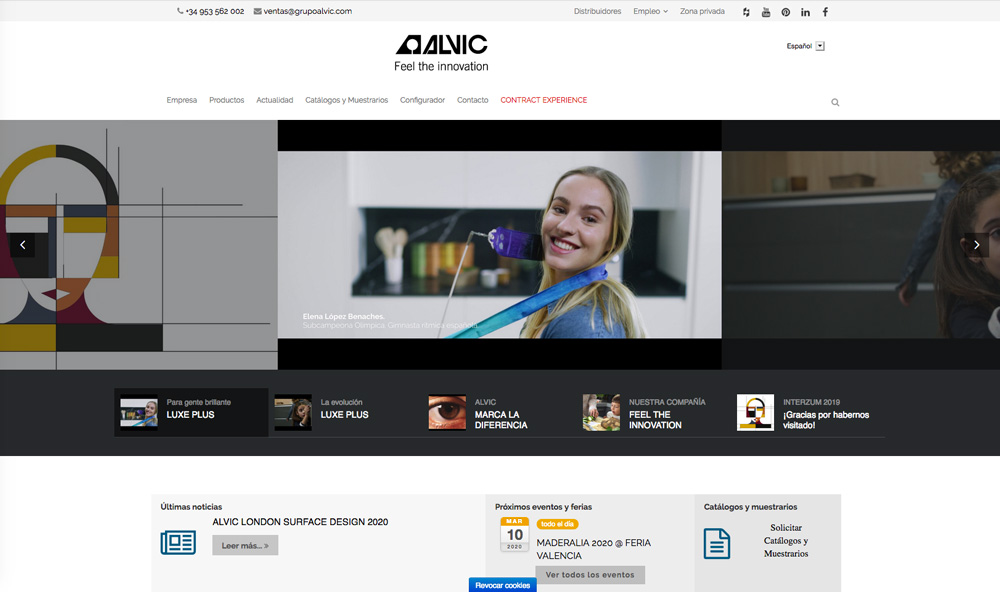Go to the previous slide arrow
Screen dimensions: 1000x592
pos(22,245)
